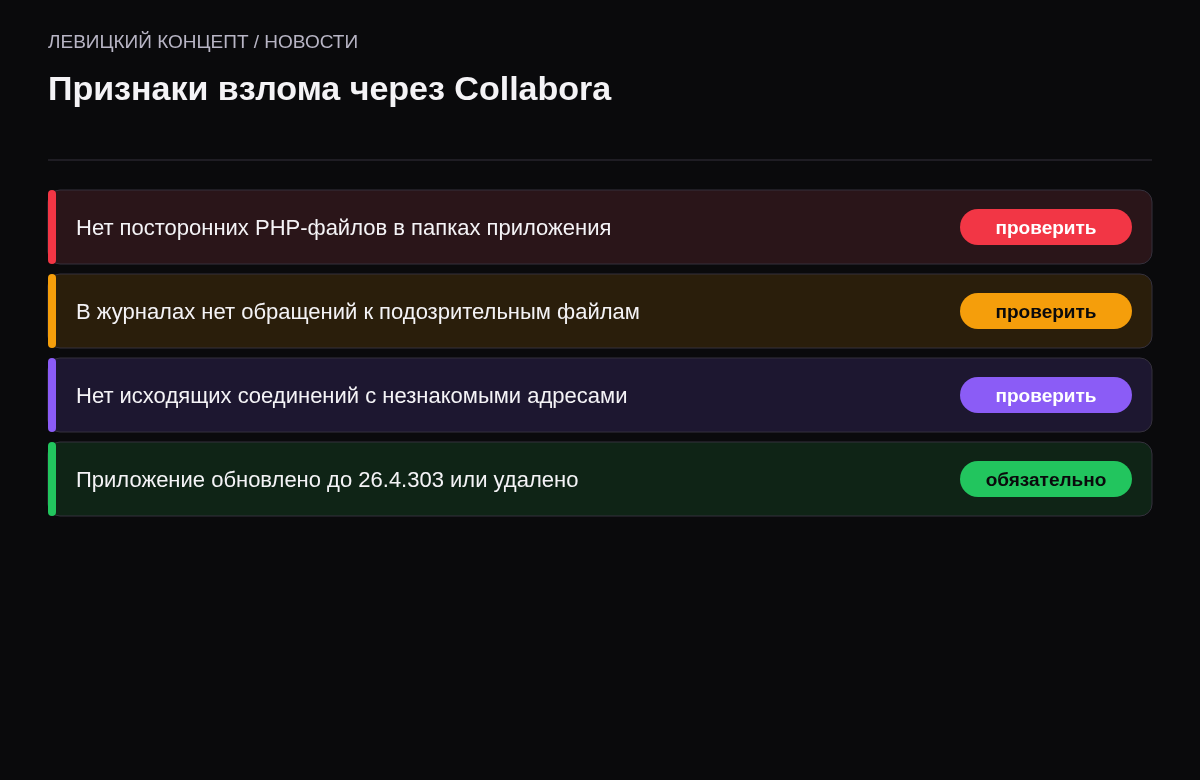The width and height of the screenshot is (1200, 780).
Task: Select text 'Нет посторонних PHP-файлов в папках приложения'
Action: click(343, 228)
